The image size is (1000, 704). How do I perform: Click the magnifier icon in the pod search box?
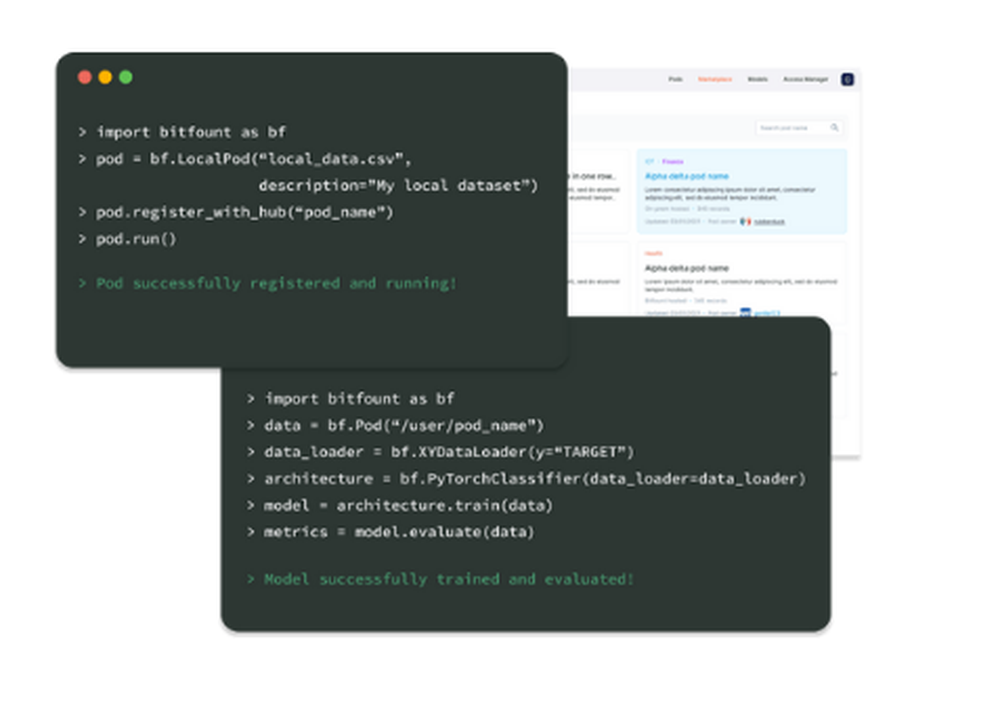tap(834, 128)
